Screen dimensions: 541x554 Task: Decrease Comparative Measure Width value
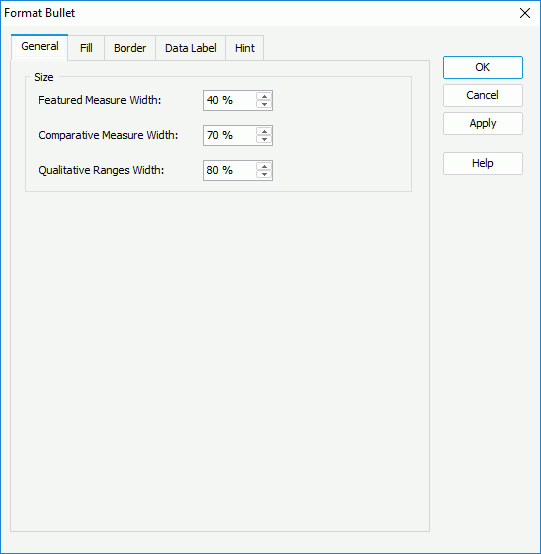(x=264, y=139)
